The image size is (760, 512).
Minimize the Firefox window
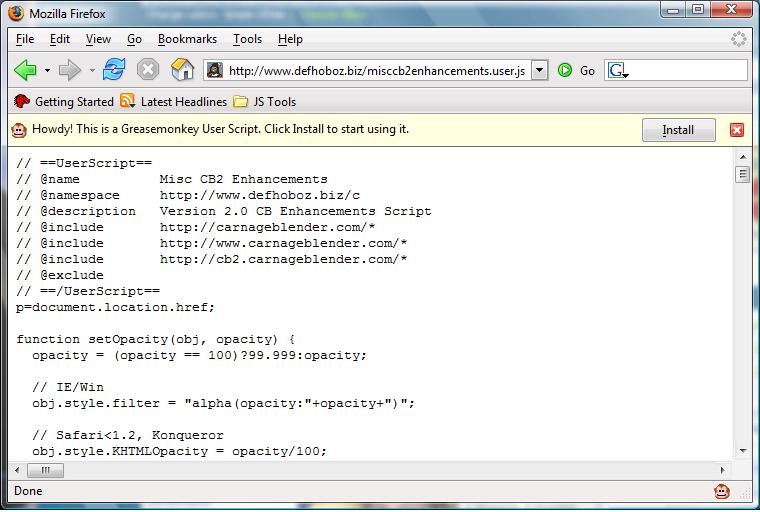[673, 9]
